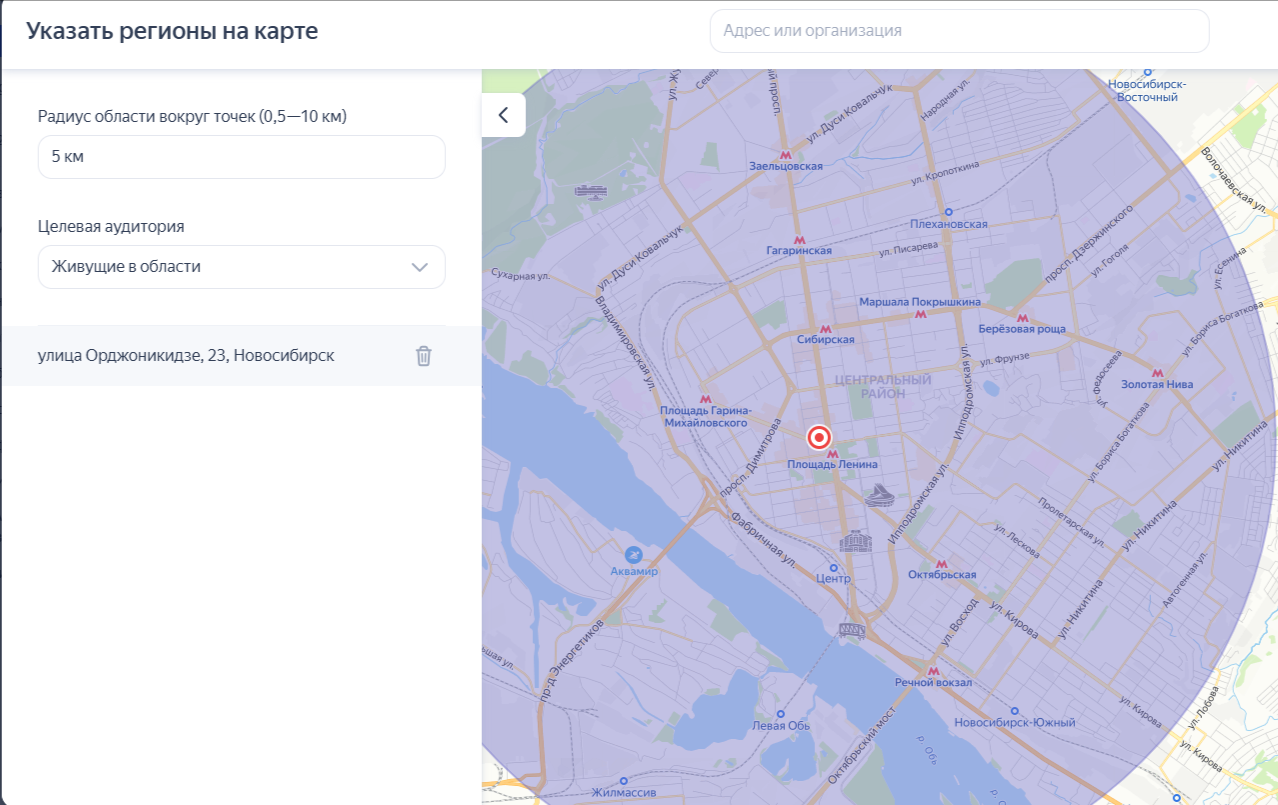The image size is (1278, 805).
Task: Click the Аквамир swimming pool icon
Action: coord(633,554)
